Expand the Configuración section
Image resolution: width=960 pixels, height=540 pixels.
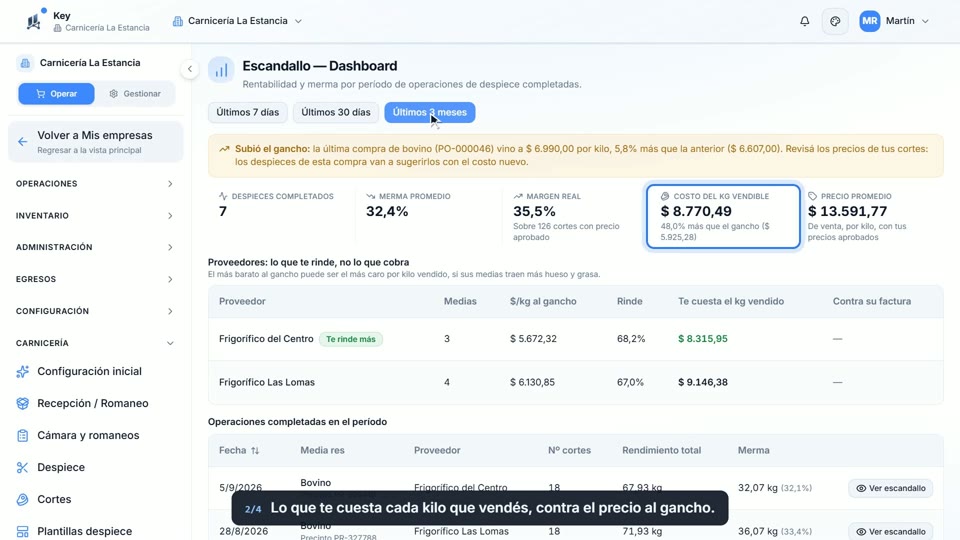coord(95,311)
